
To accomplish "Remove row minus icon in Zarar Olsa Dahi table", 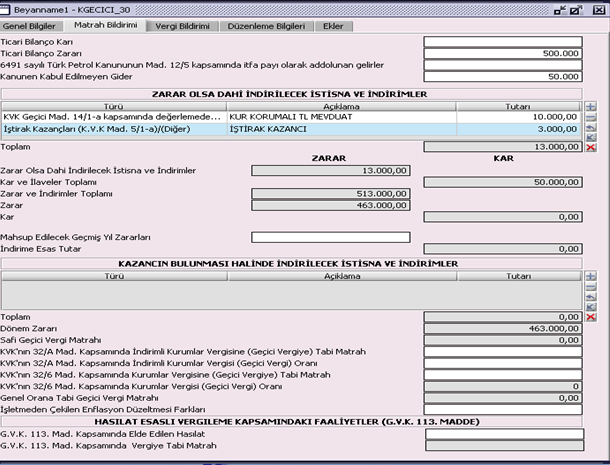I will coord(591,117).
